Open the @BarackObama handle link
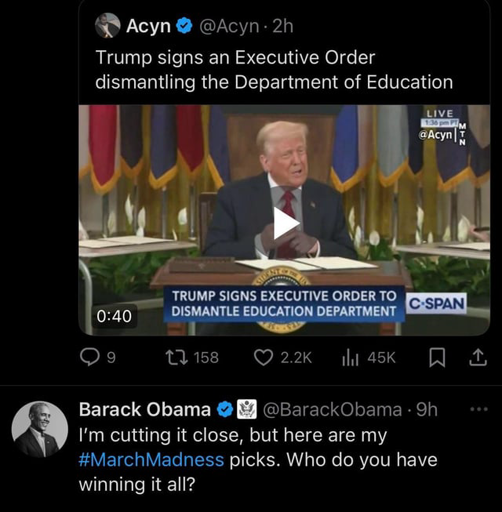The width and height of the screenshot is (502, 512). tap(332, 409)
